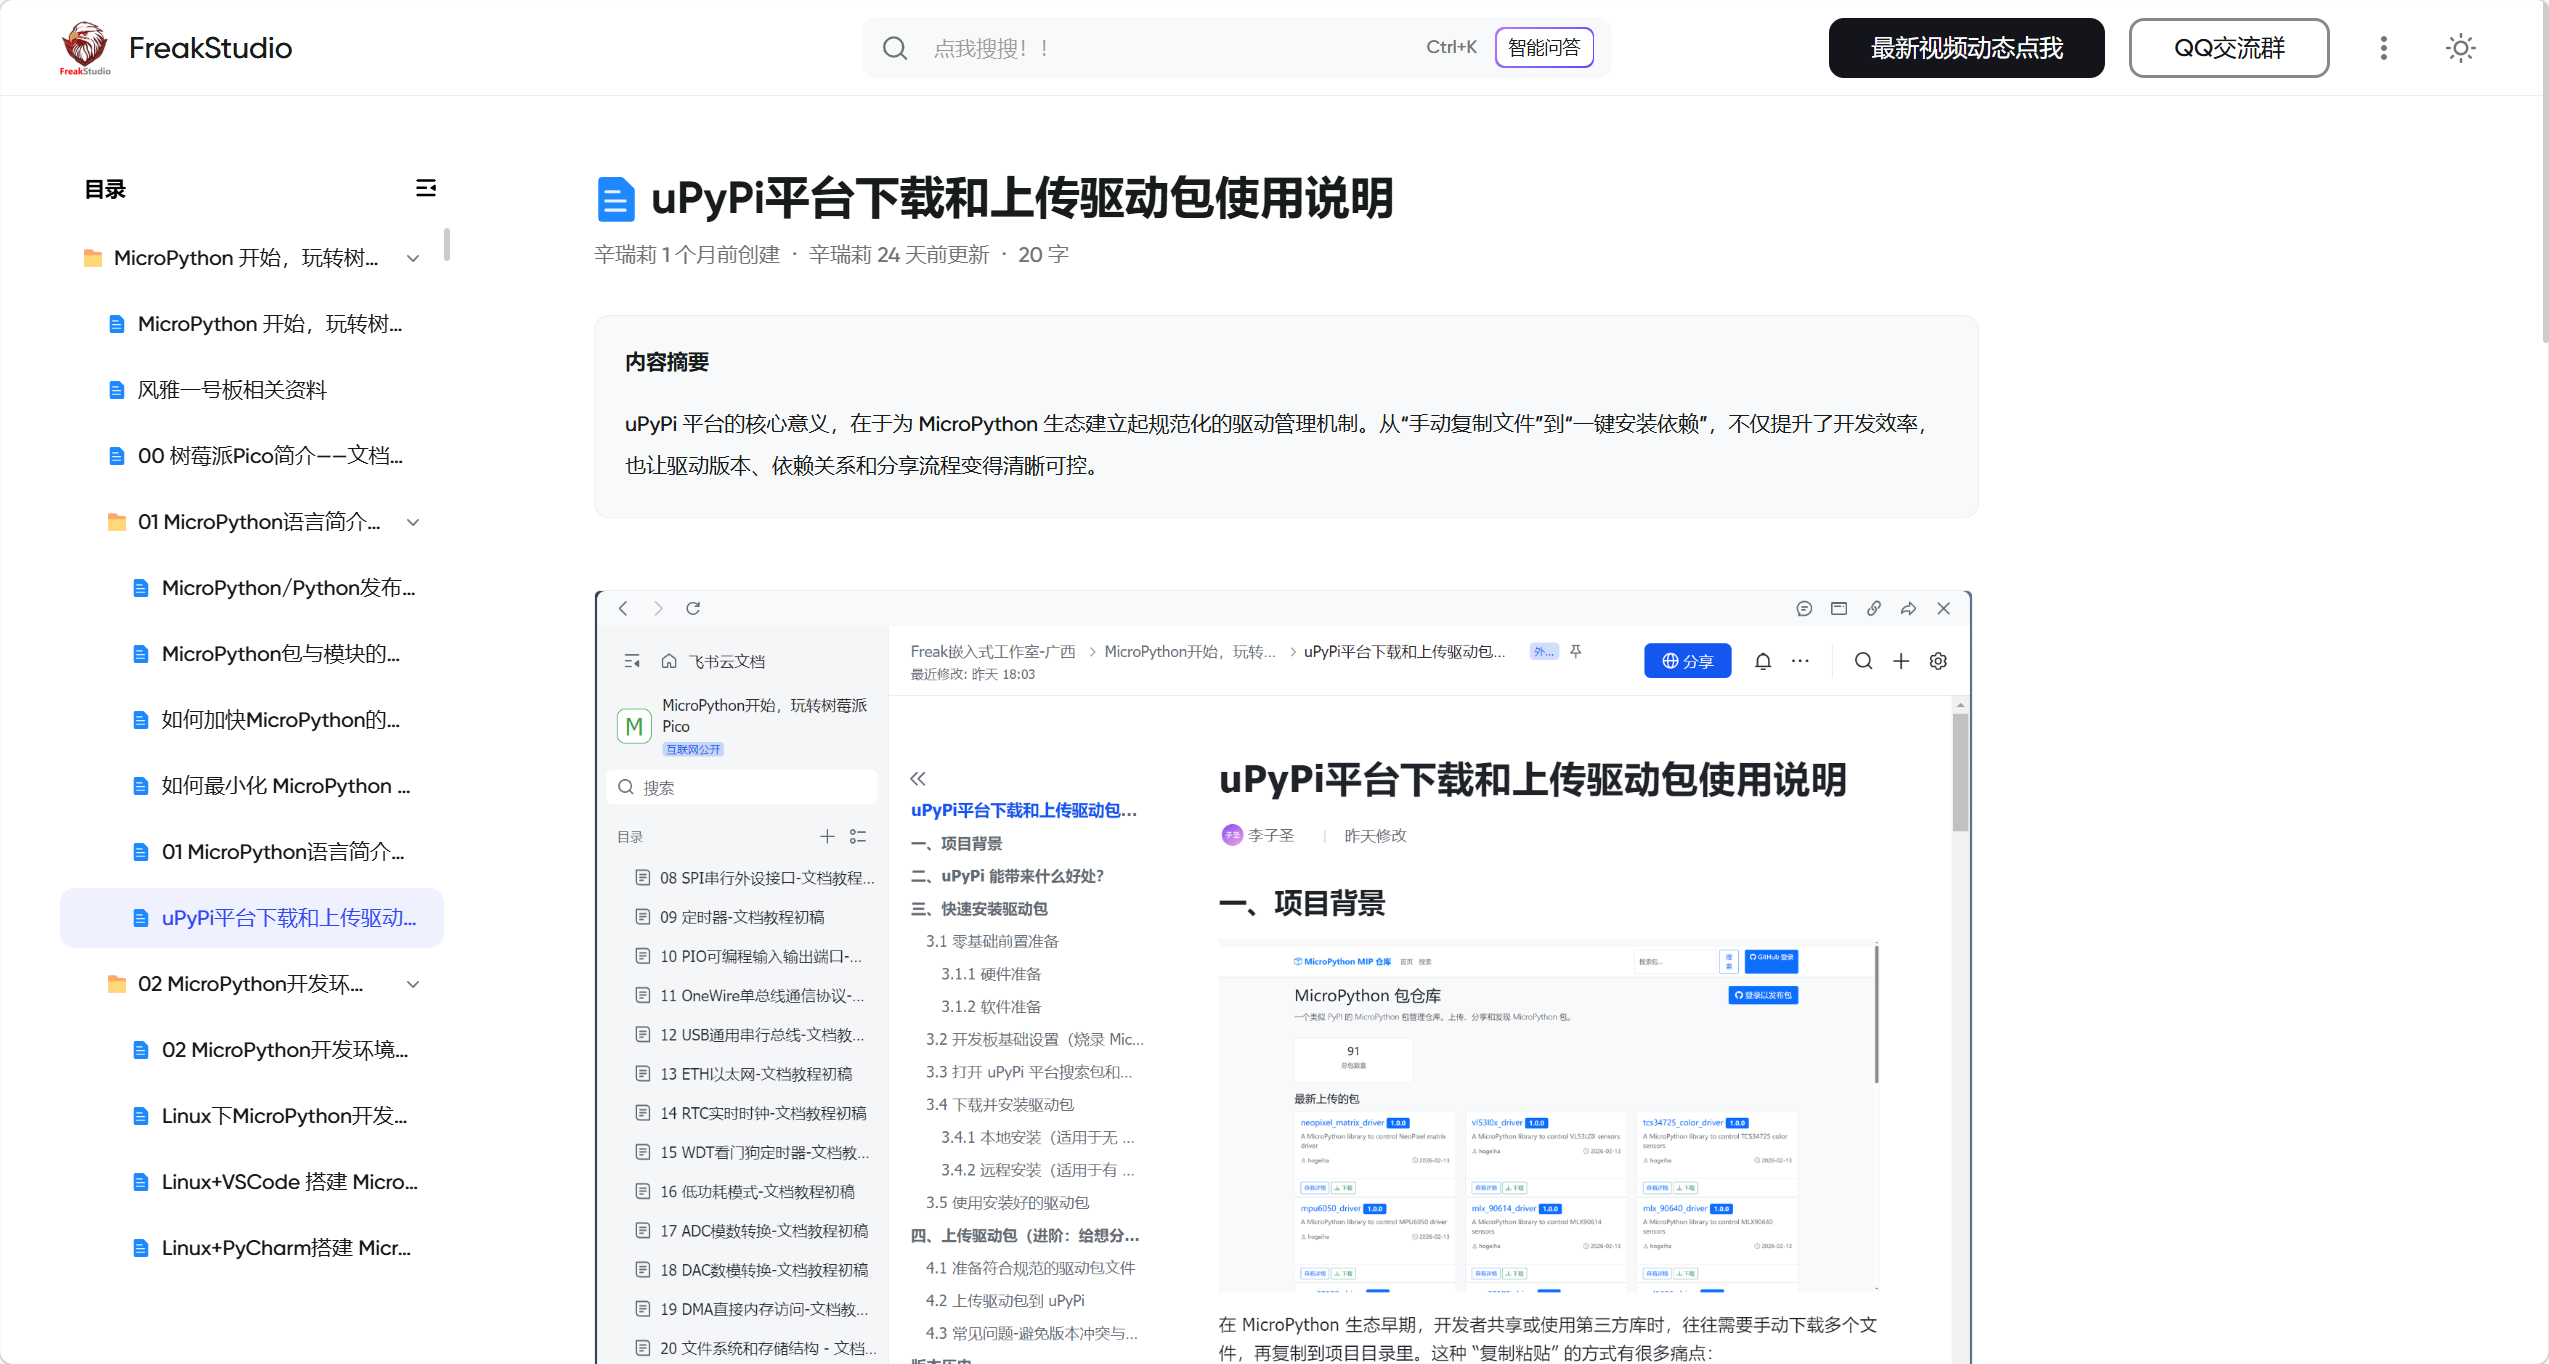Click the MicroPython开始，玩转... breadcrumb
The height and width of the screenshot is (1364, 2549).
1190,651
